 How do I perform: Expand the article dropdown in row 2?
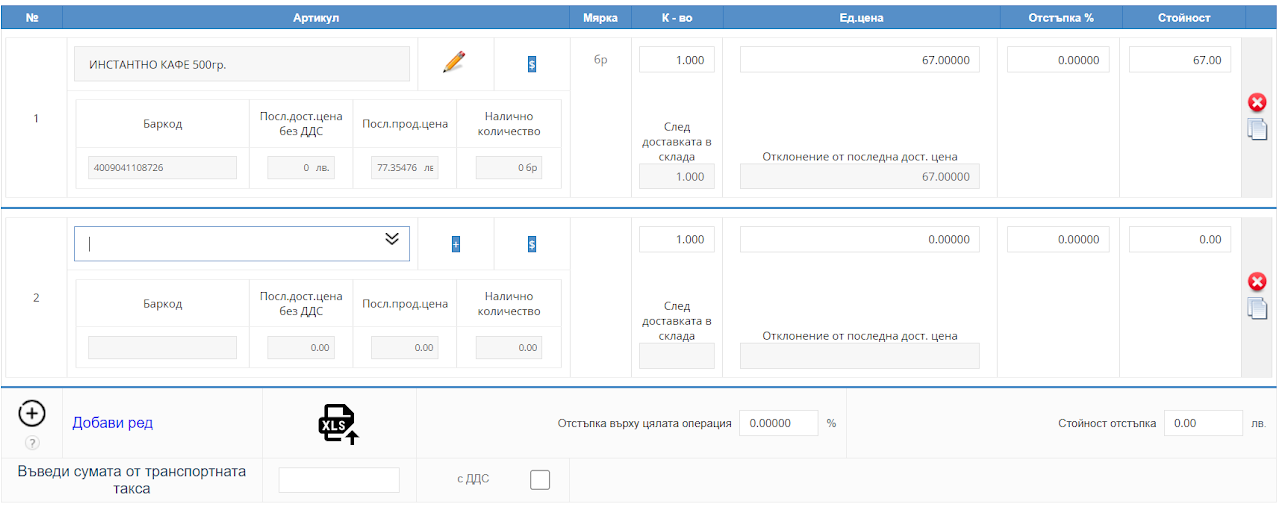[392, 239]
